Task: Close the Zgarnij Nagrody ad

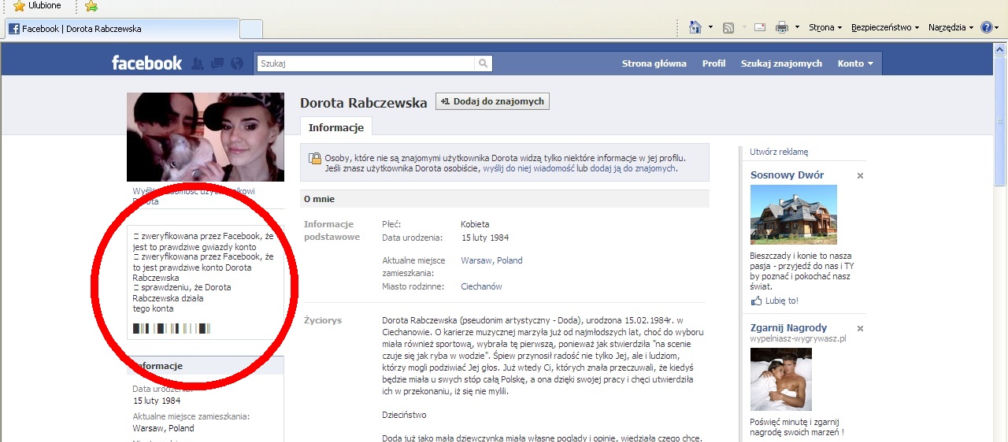Action: pyautogui.click(x=860, y=328)
